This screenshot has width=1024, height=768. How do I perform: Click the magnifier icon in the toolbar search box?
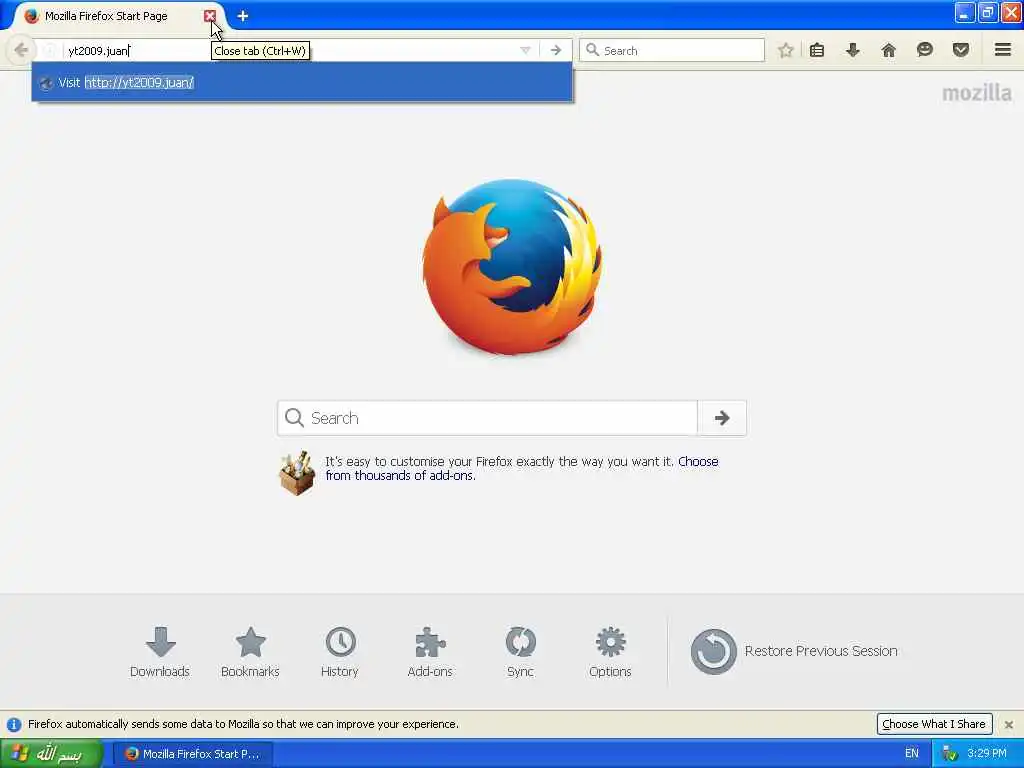pos(592,50)
